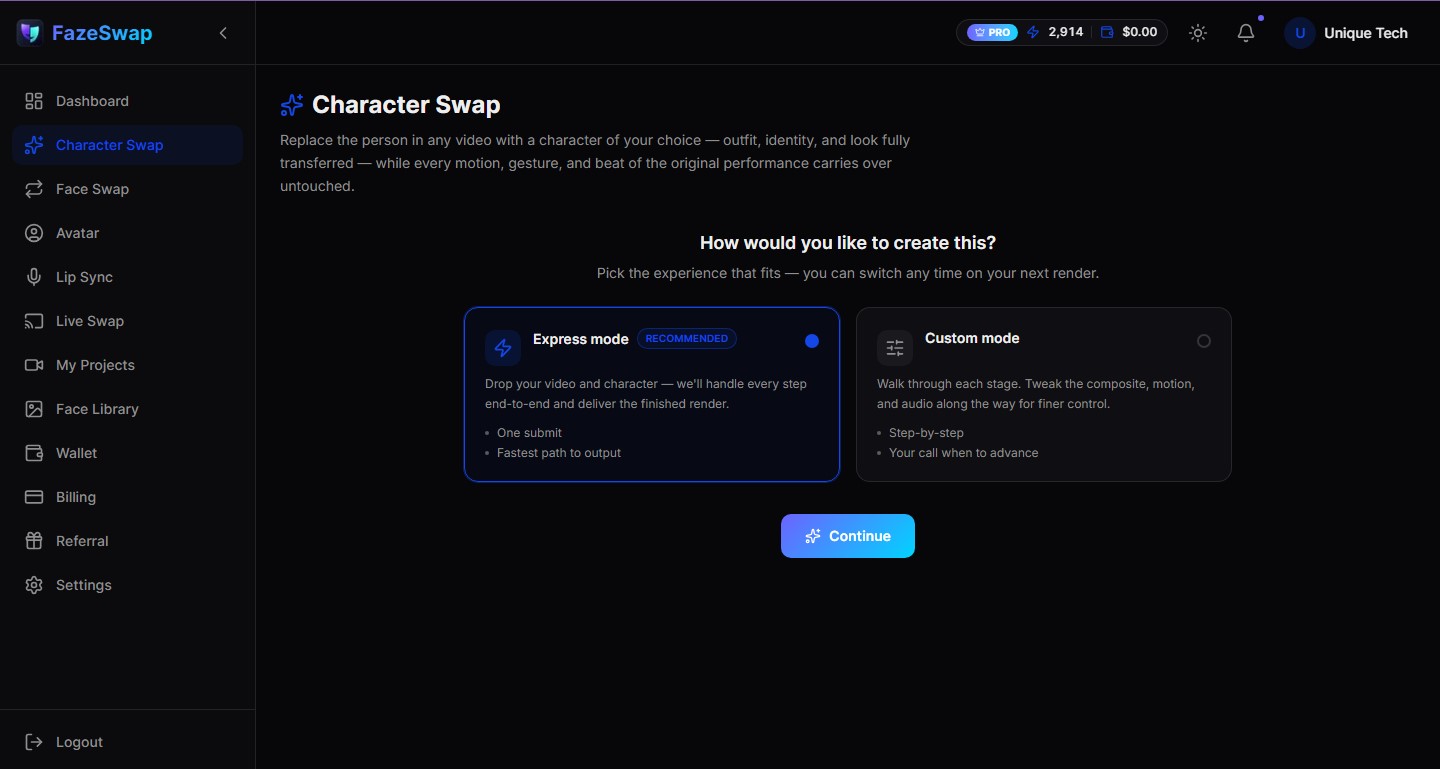Click the FazeSwap brand name
Viewport: 1440px width, 769px height.
(102, 33)
